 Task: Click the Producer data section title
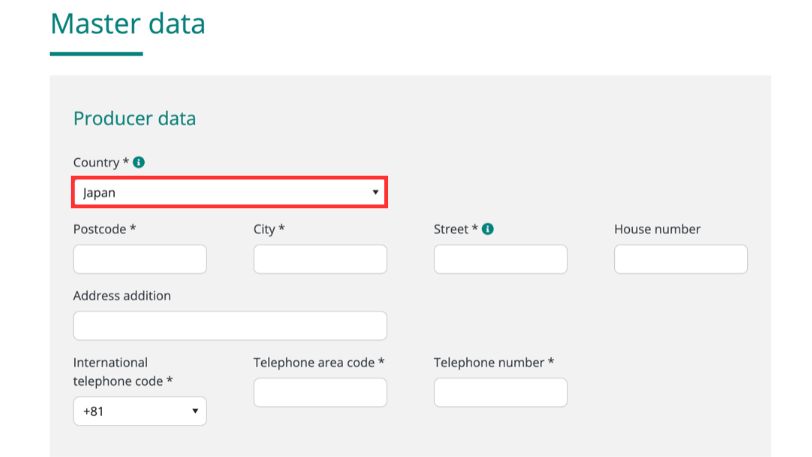click(x=134, y=118)
